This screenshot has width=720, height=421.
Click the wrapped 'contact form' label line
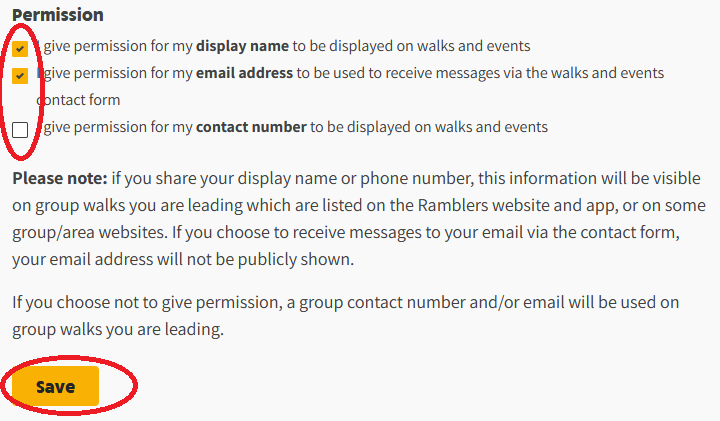coord(78,100)
